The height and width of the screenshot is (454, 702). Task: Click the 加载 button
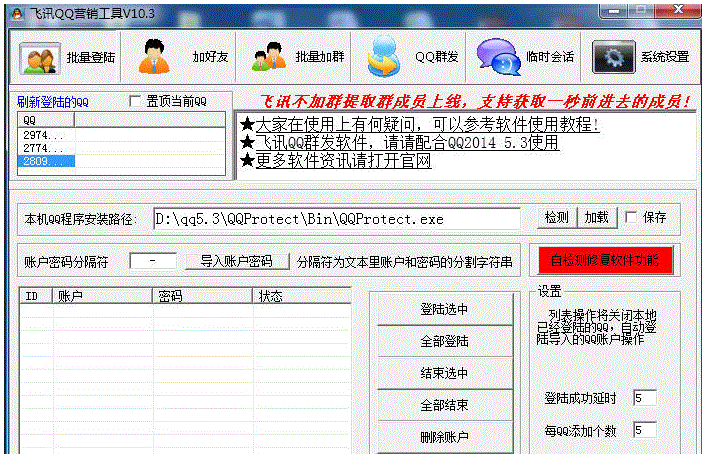597,218
